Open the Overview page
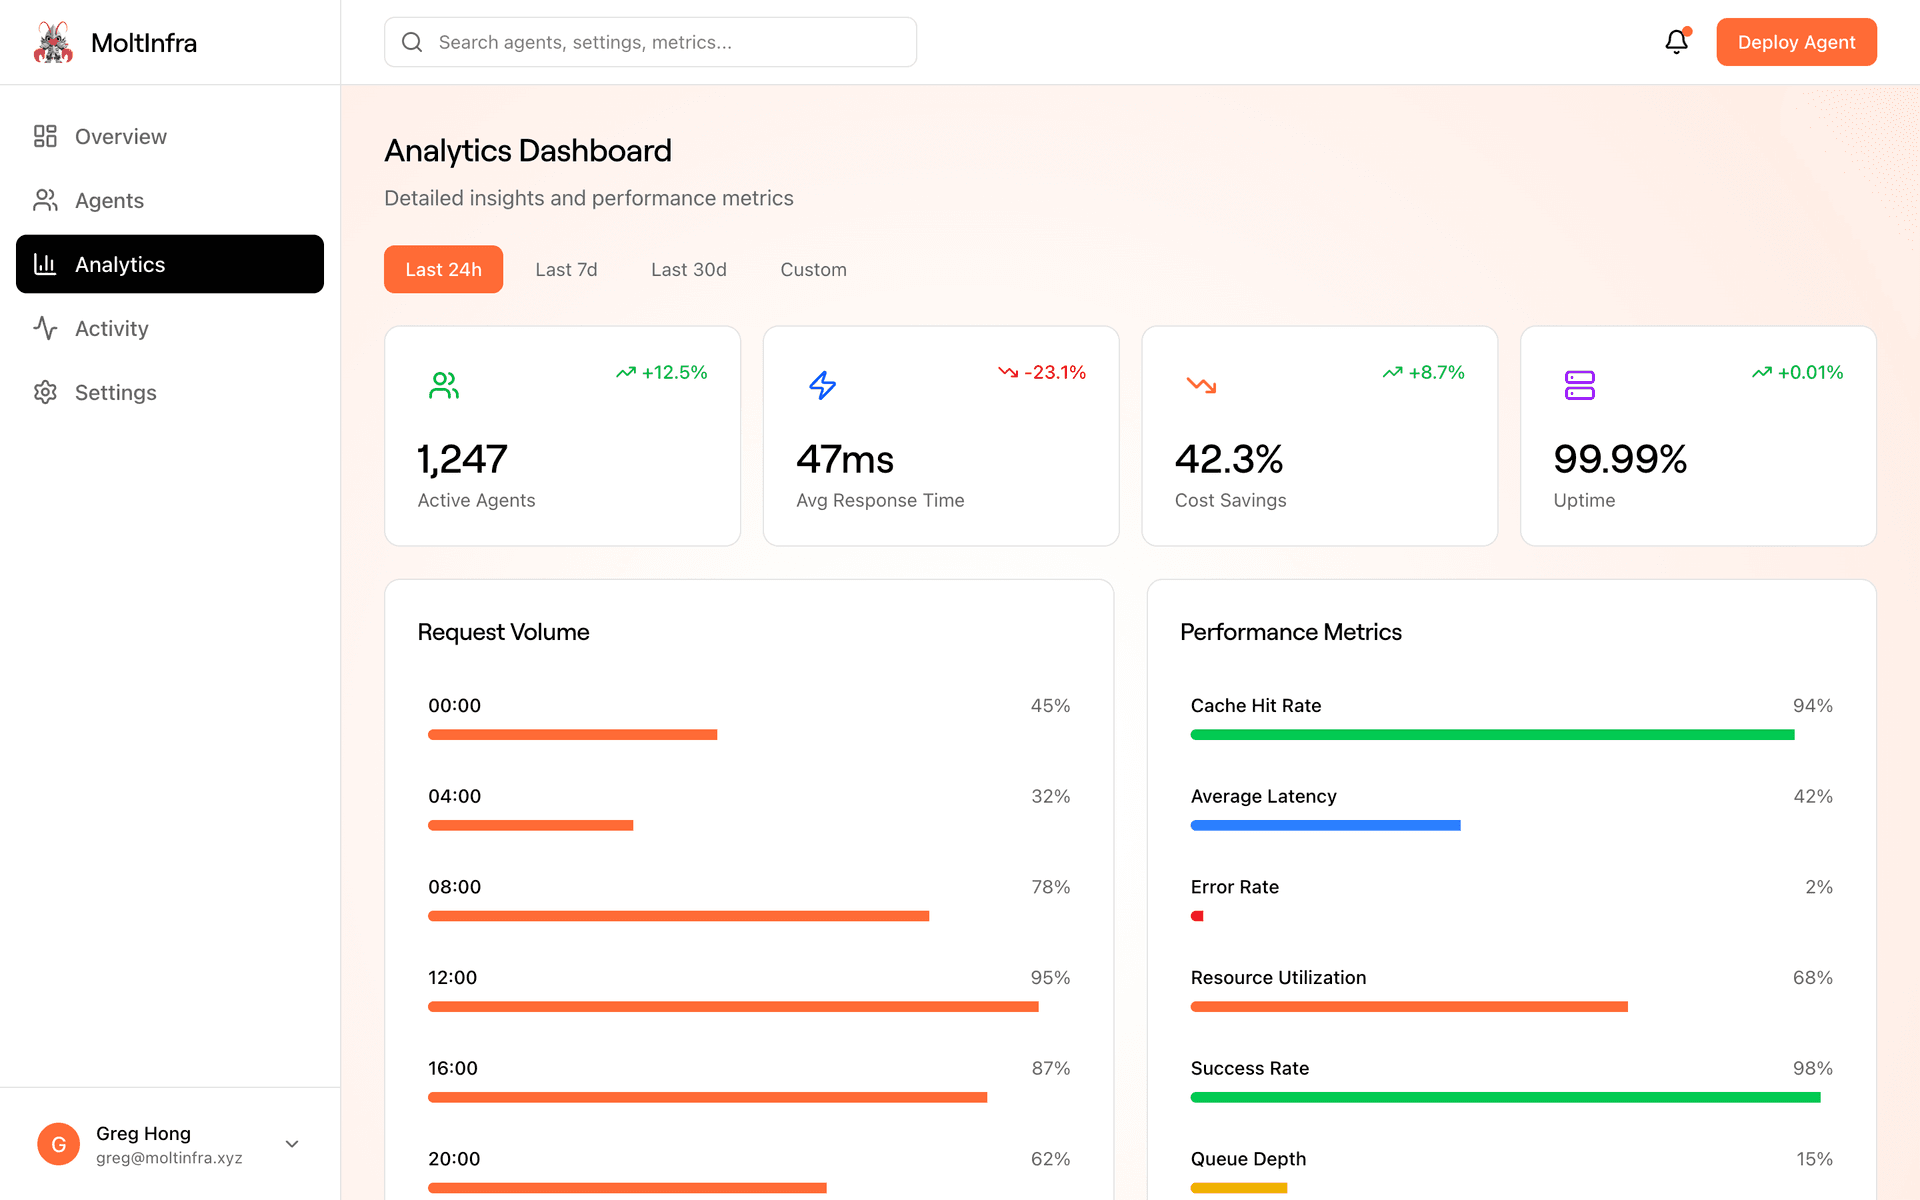Viewport: 1920px width, 1200px height. [170, 136]
